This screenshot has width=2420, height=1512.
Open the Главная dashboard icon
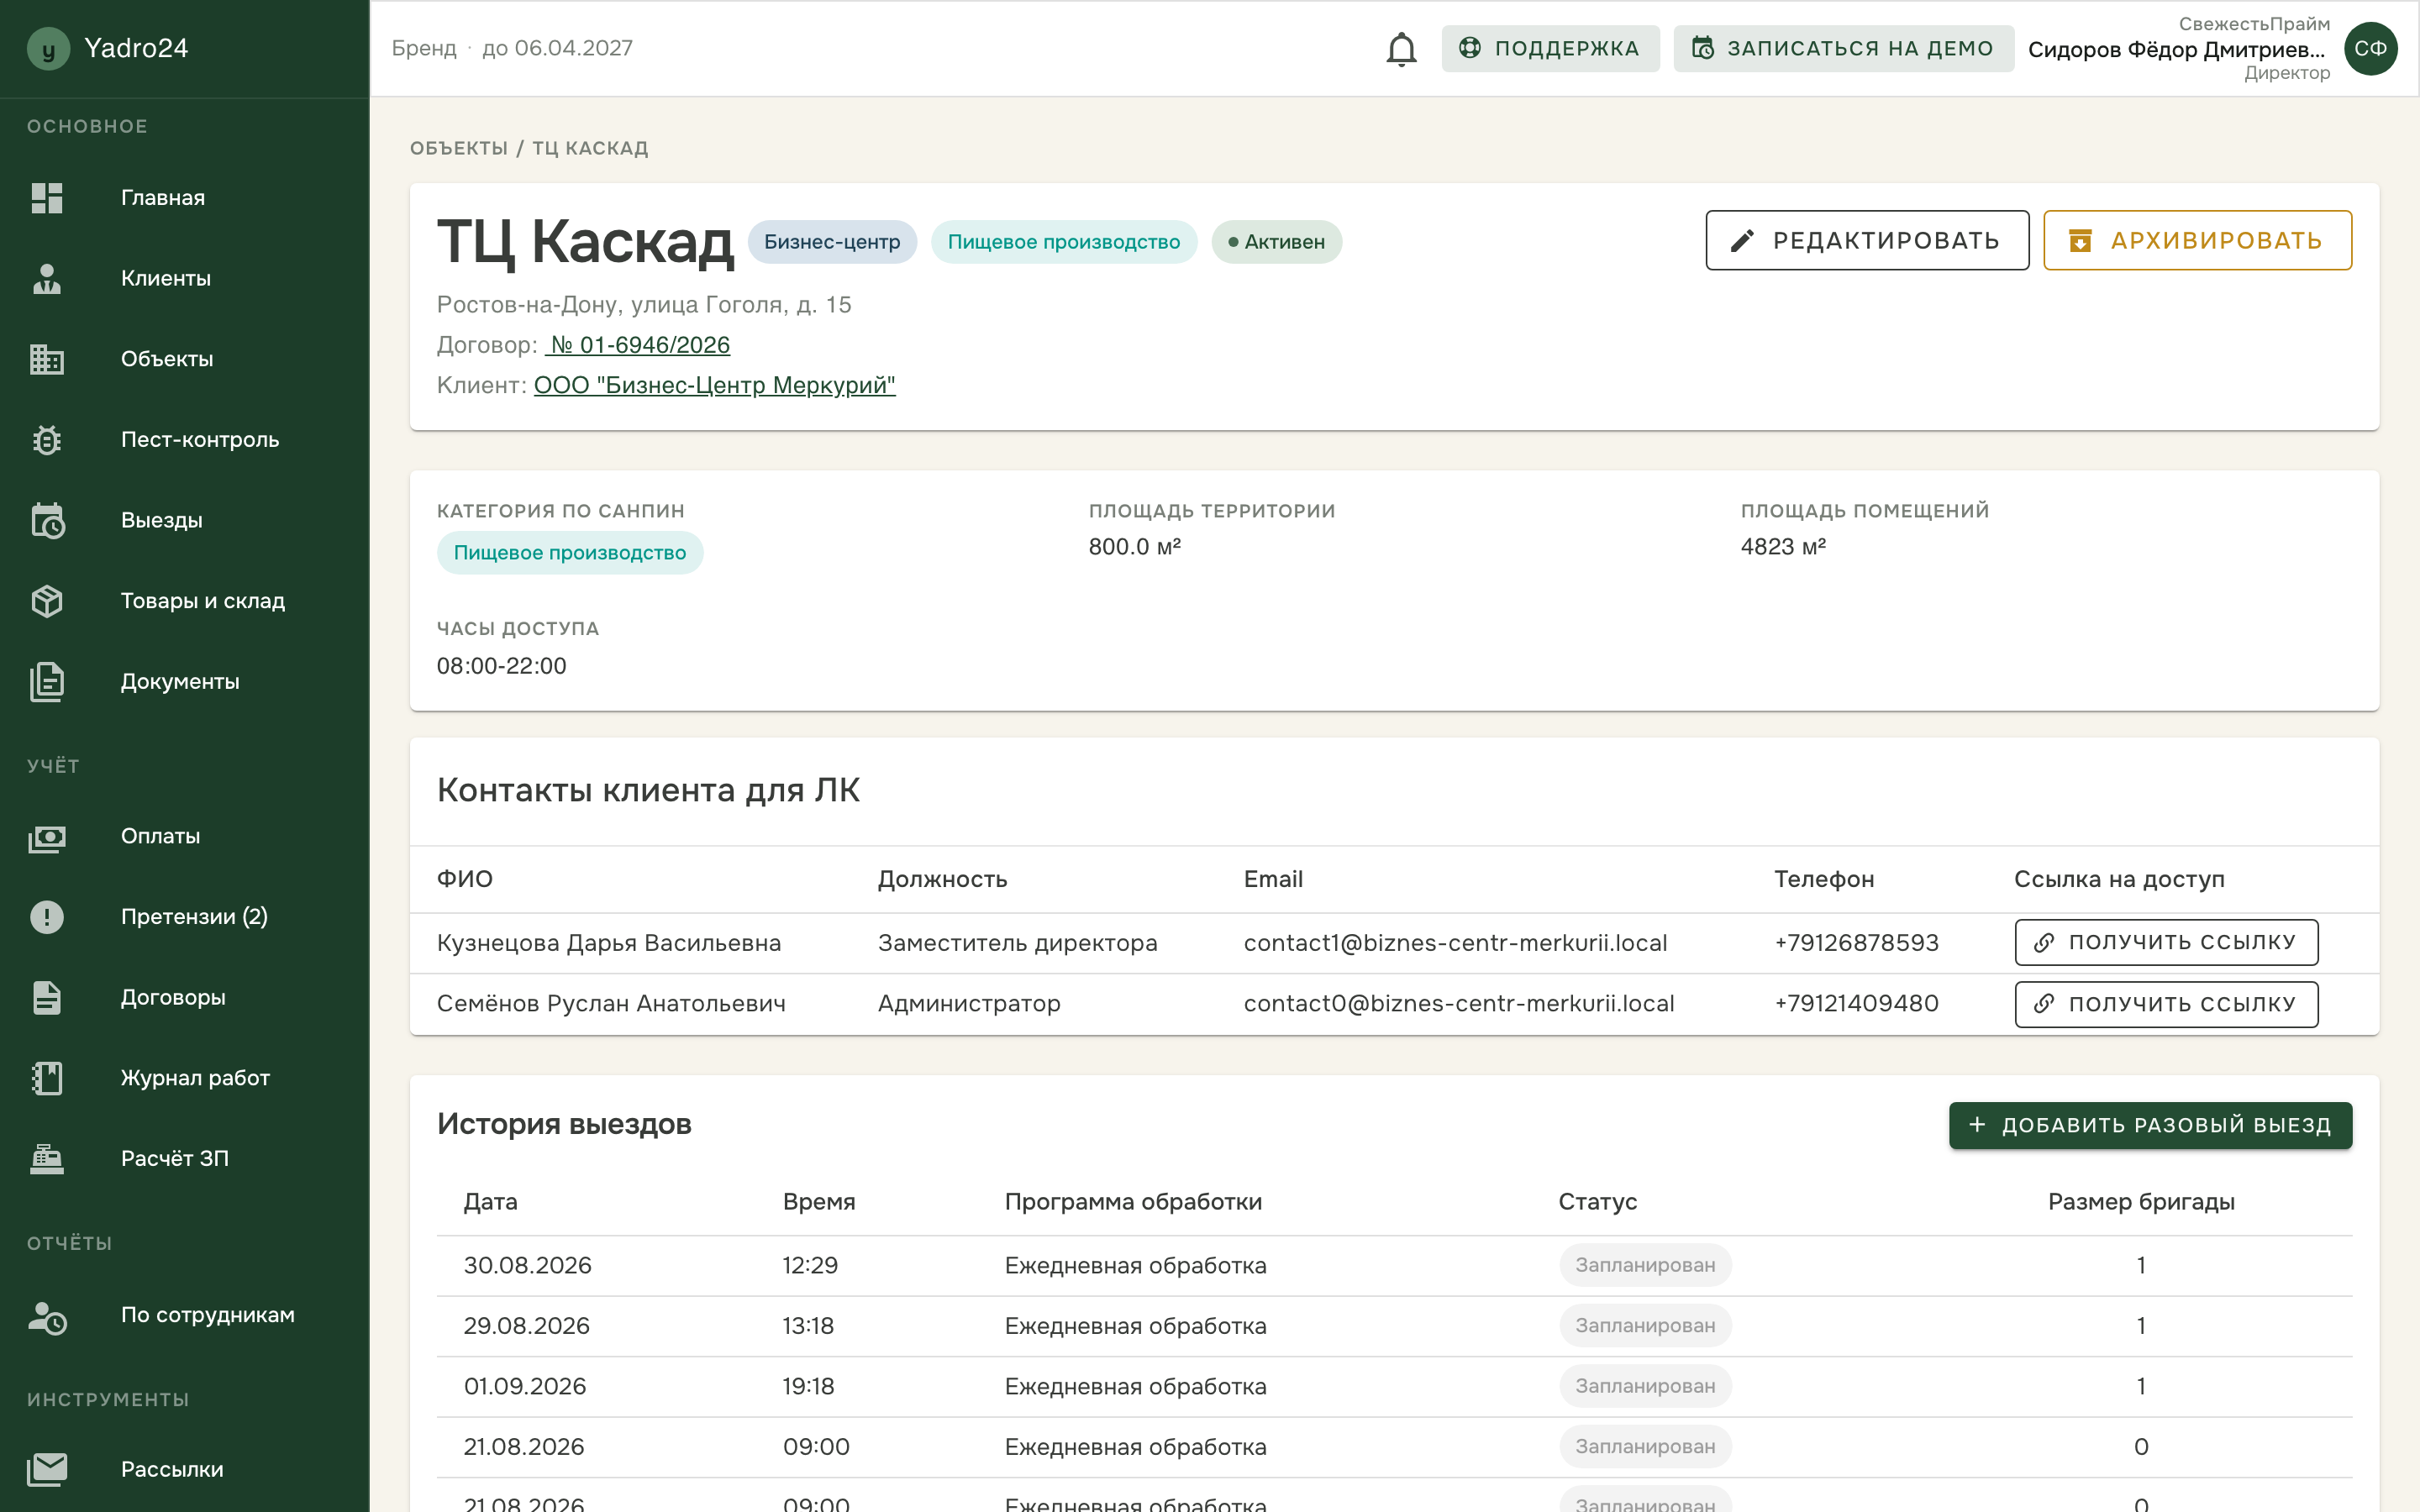(x=47, y=198)
